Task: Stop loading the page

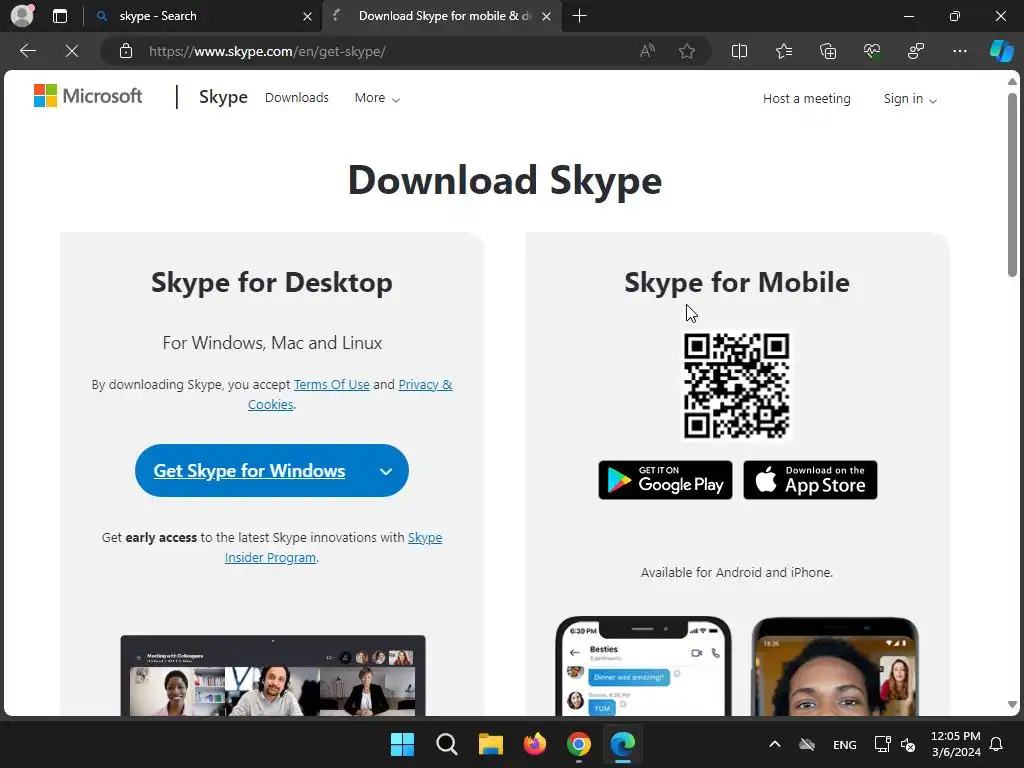Action: coord(72,51)
